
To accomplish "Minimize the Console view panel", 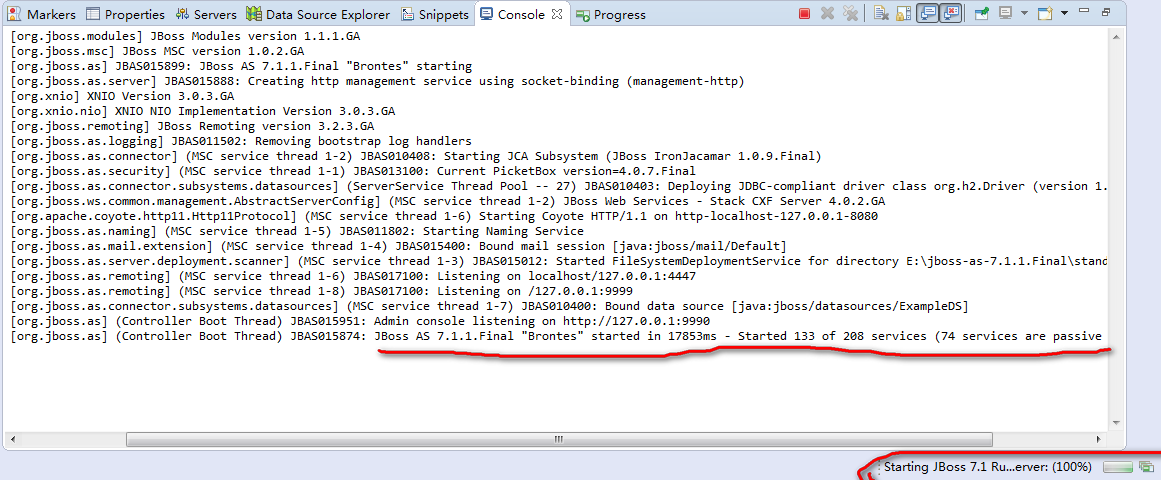I will click(x=1084, y=12).
